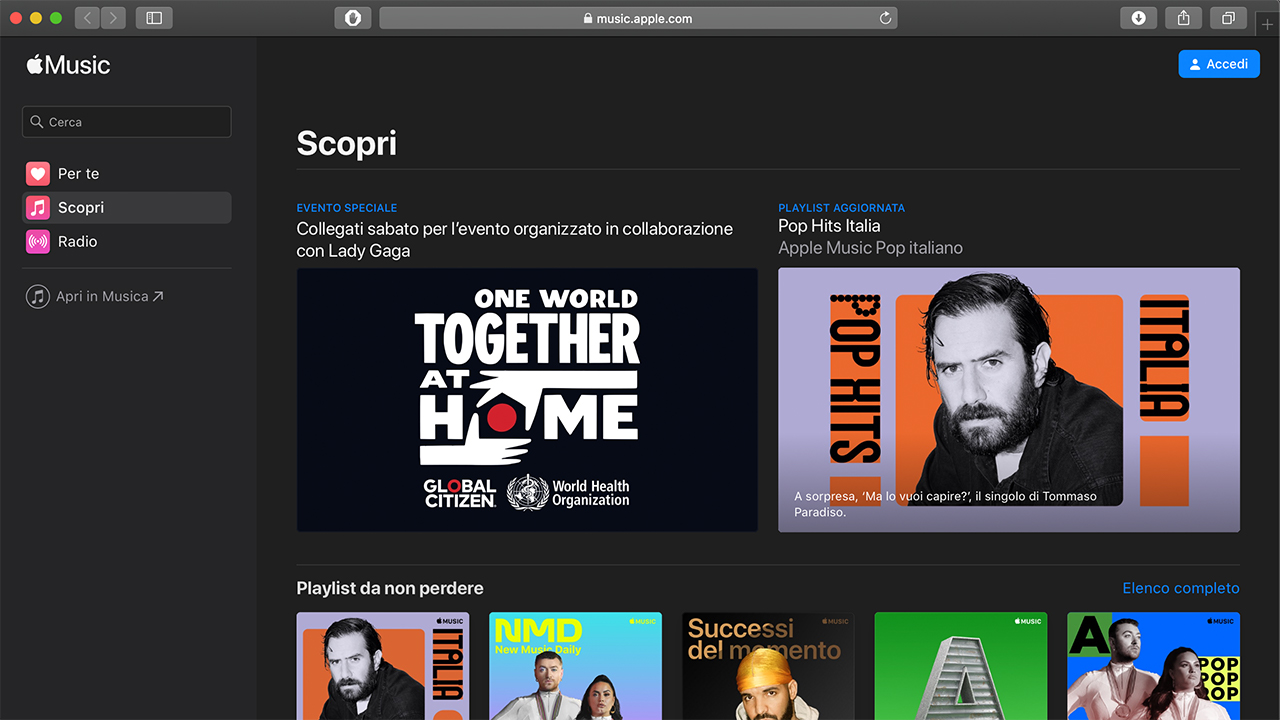Go back with Safari's back arrow
The image size is (1280, 720).
[87, 18]
